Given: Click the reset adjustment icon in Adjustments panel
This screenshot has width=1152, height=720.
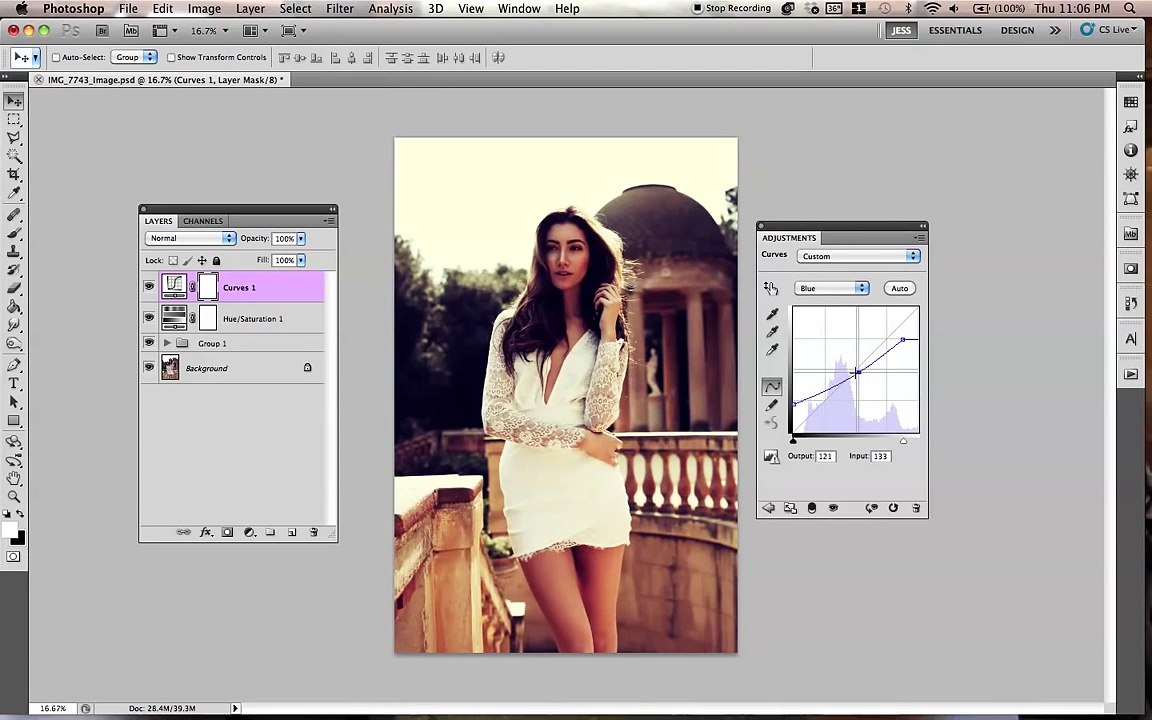Looking at the screenshot, I should (893, 508).
